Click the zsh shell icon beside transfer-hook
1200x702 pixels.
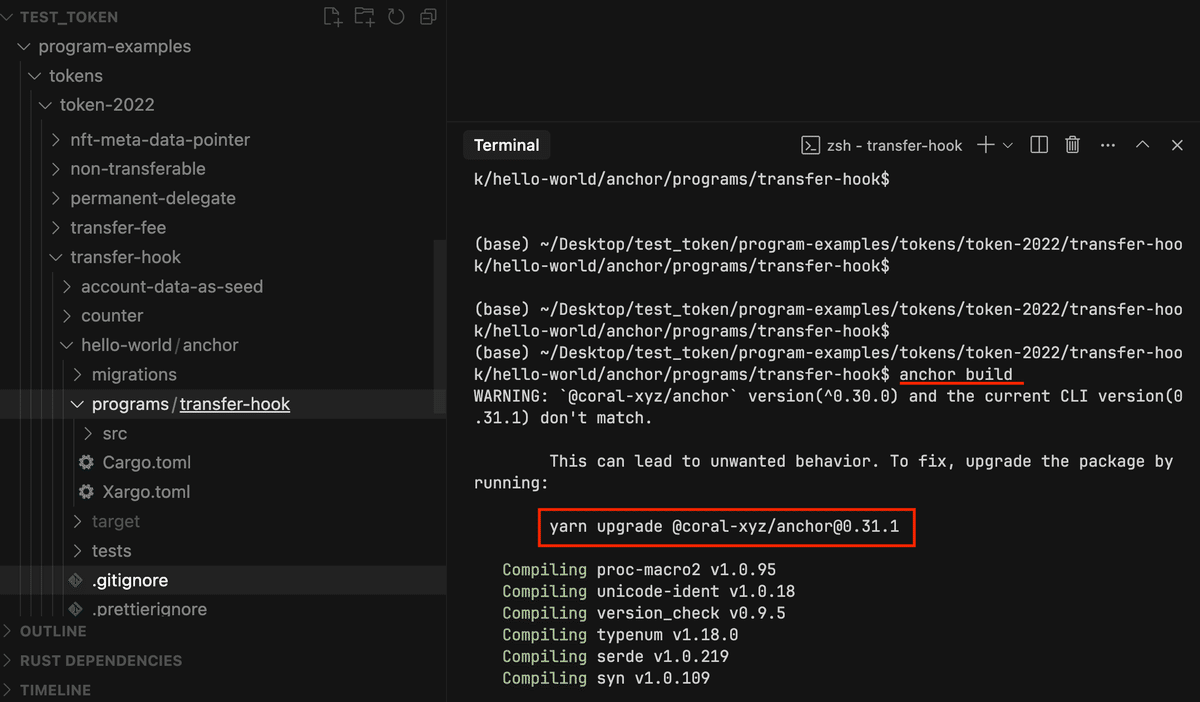coord(812,144)
